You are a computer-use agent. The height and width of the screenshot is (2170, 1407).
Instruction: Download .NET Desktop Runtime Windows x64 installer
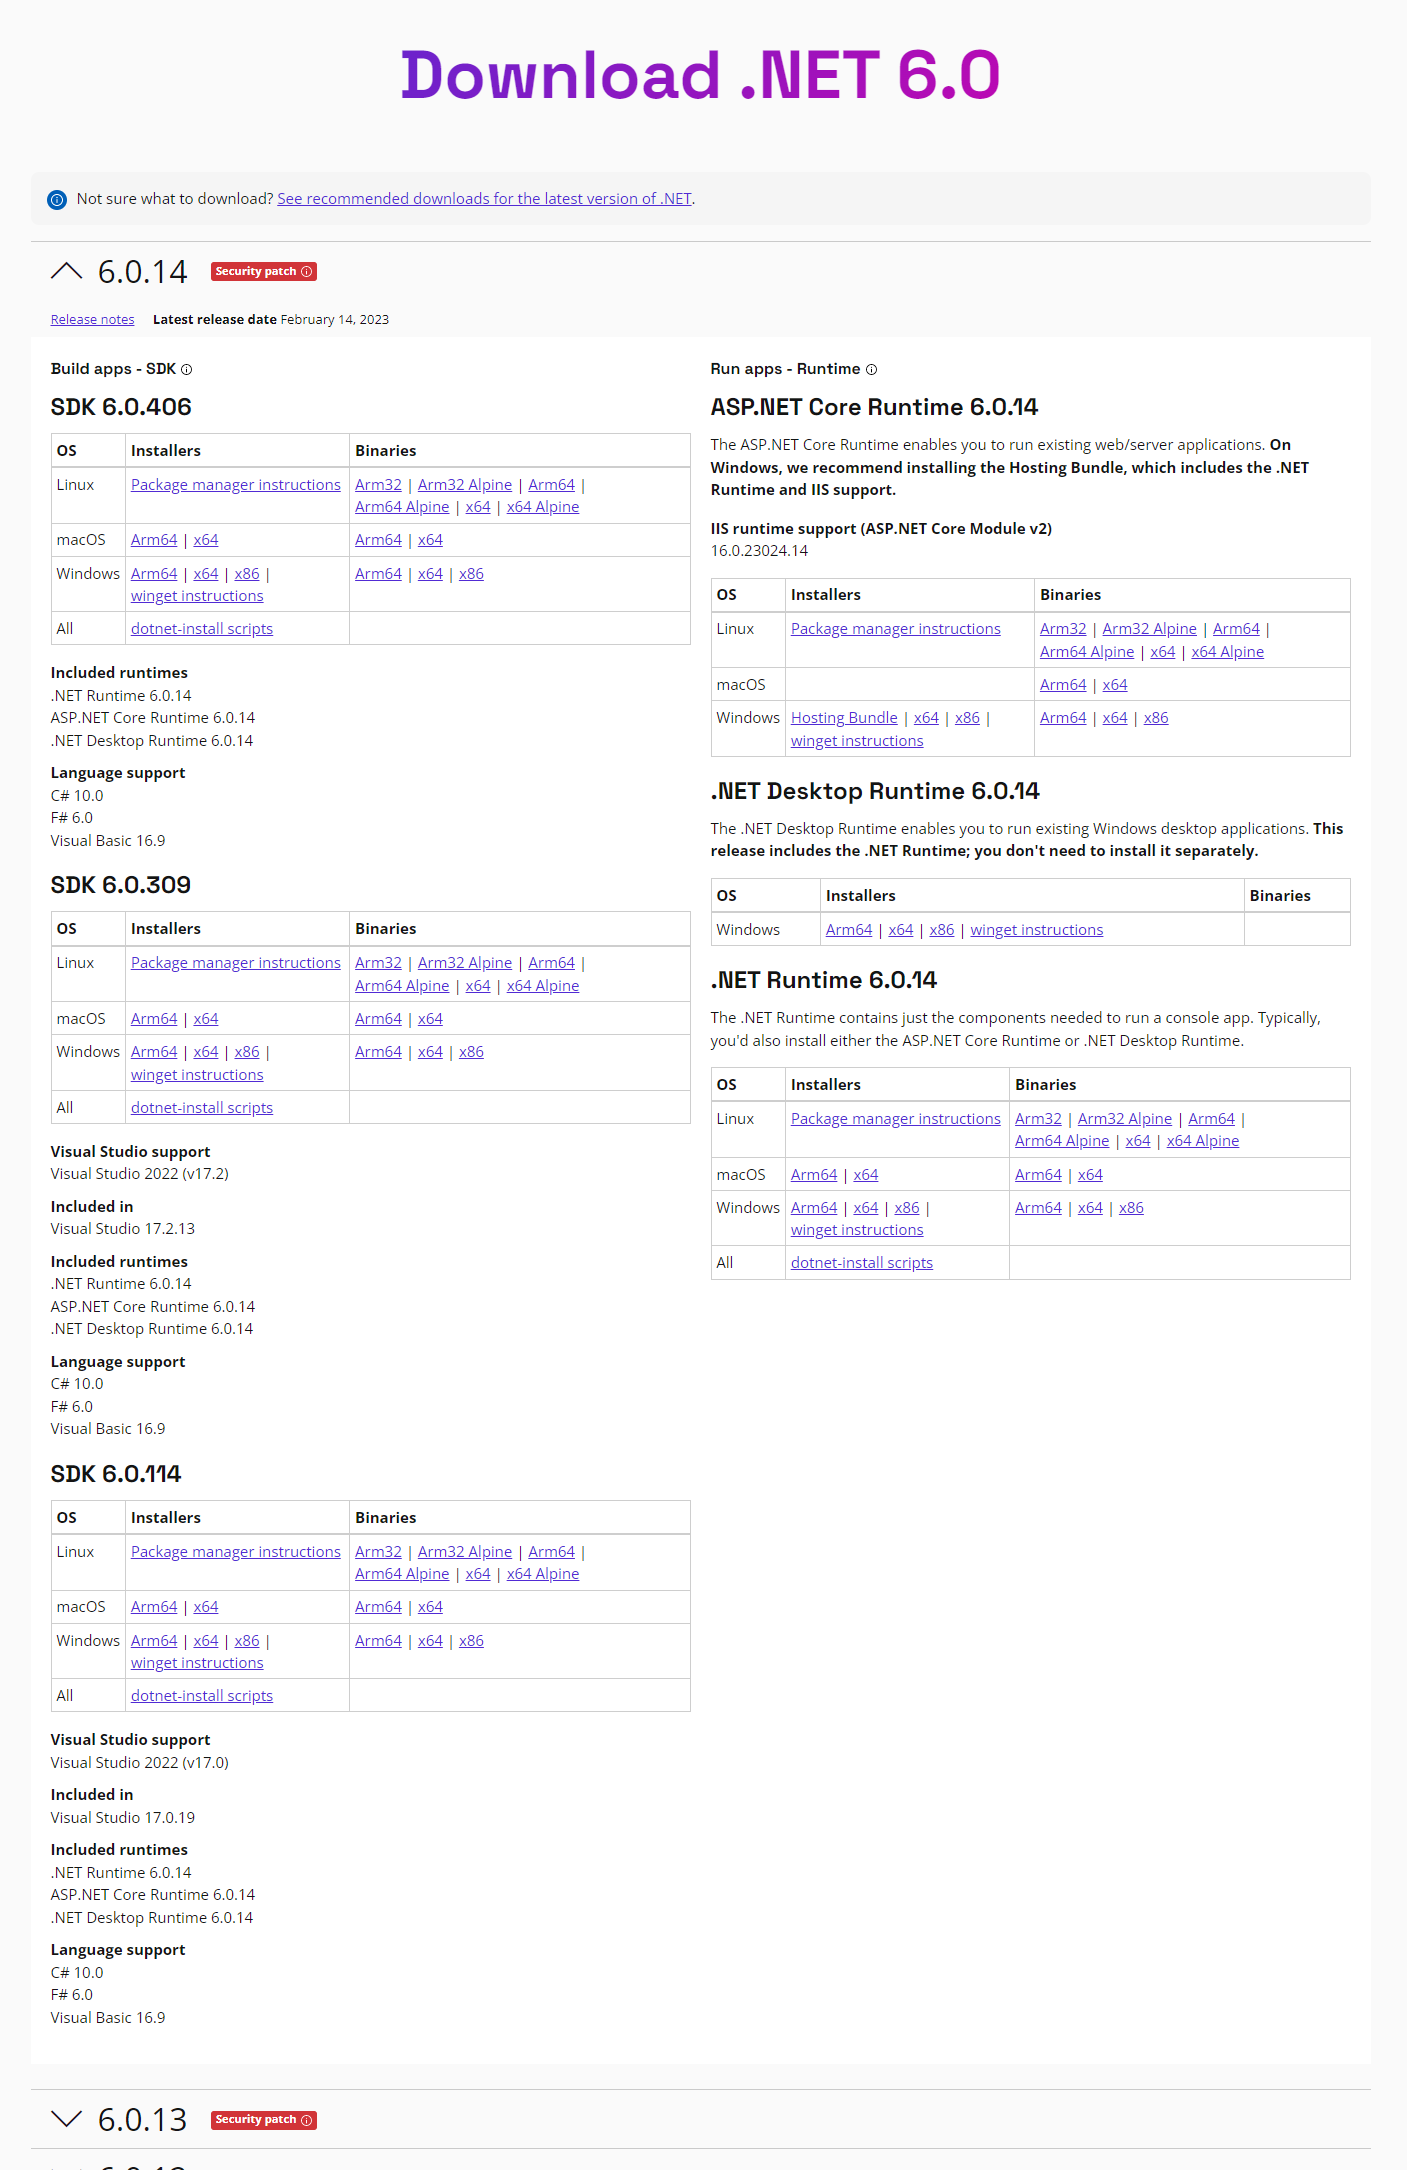point(901,929)
